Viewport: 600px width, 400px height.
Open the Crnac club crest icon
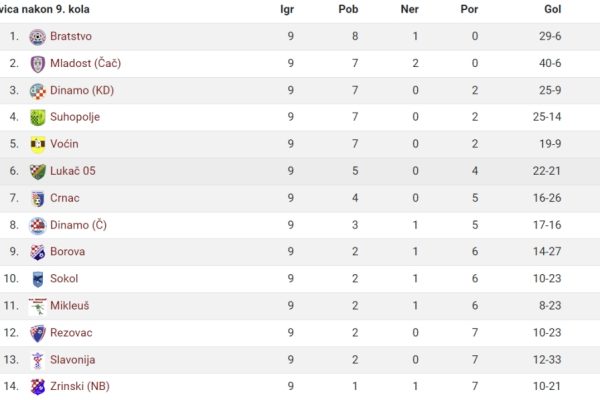[x=38, y=198]
